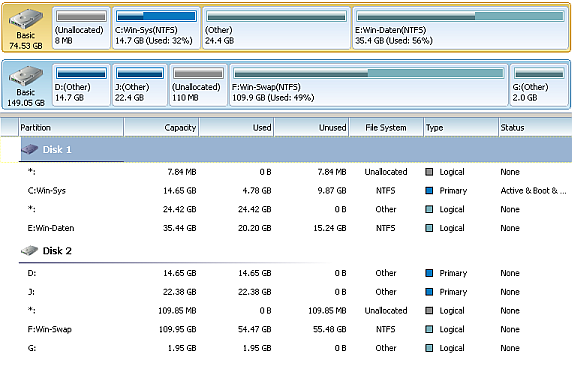
Task: Select the G:(Other) 2.0 GB partition block
Action: [x=539, y=85]
